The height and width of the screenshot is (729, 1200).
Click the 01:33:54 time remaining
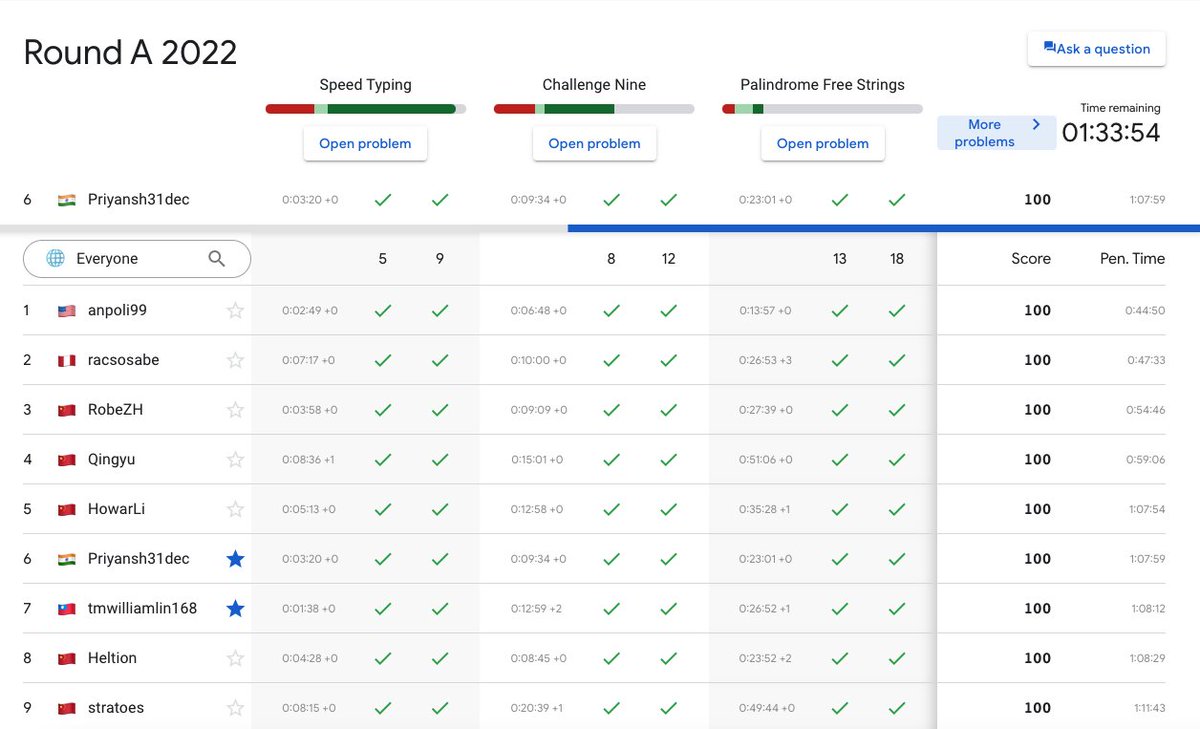coord(1111,132)
